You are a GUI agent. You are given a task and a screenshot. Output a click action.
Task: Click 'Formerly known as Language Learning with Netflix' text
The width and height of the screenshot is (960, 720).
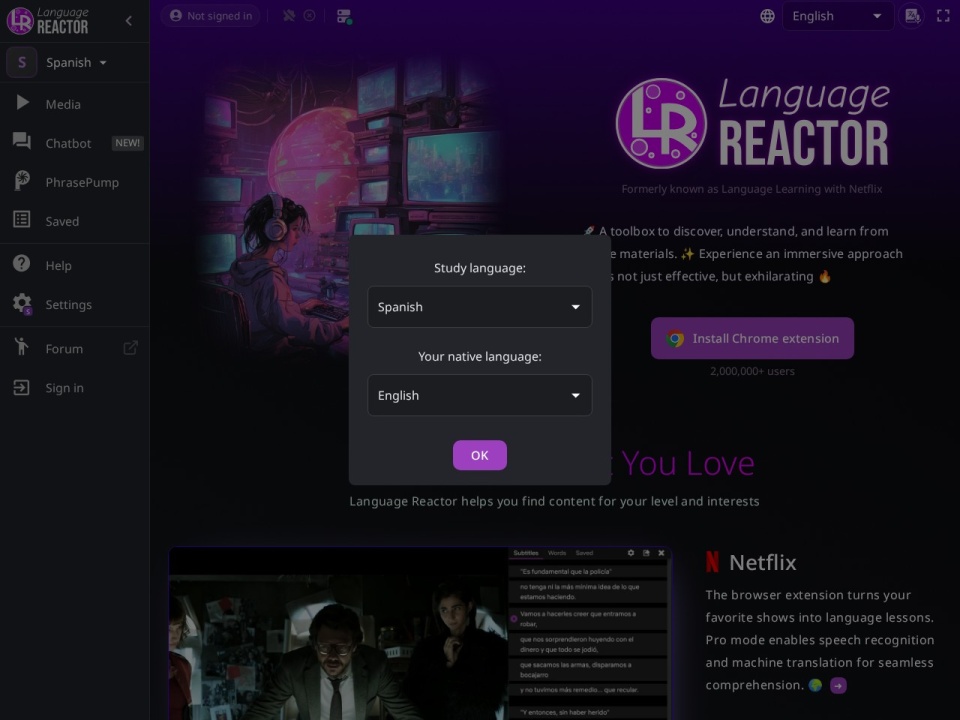752,189
